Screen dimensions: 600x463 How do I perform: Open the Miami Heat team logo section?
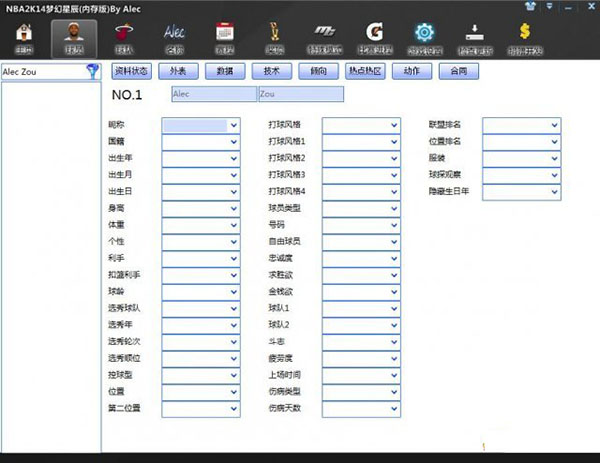click(x=124, y=37)
